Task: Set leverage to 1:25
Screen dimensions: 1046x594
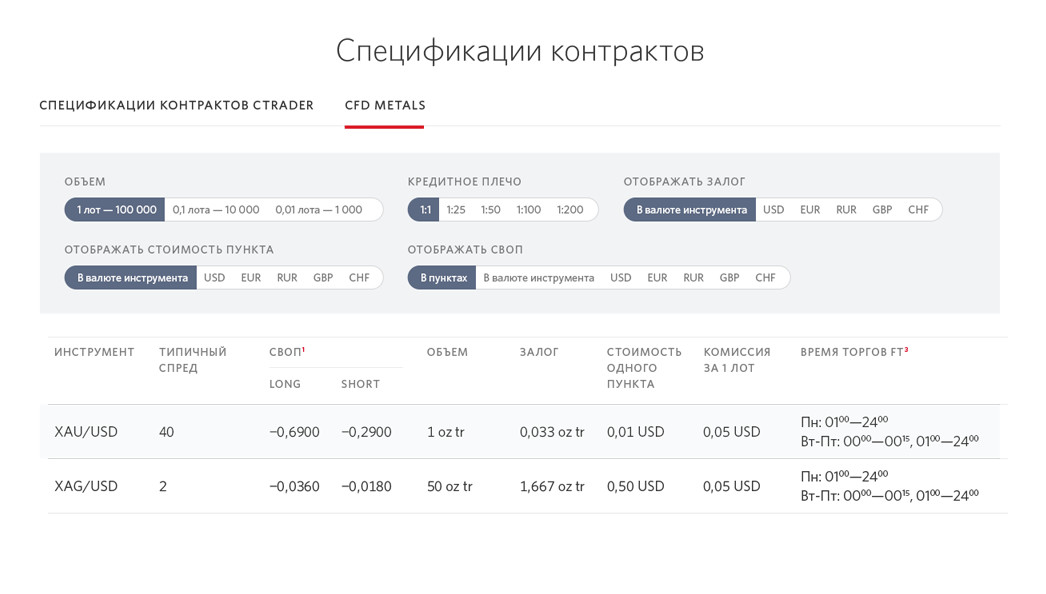Action: [456, 210]
